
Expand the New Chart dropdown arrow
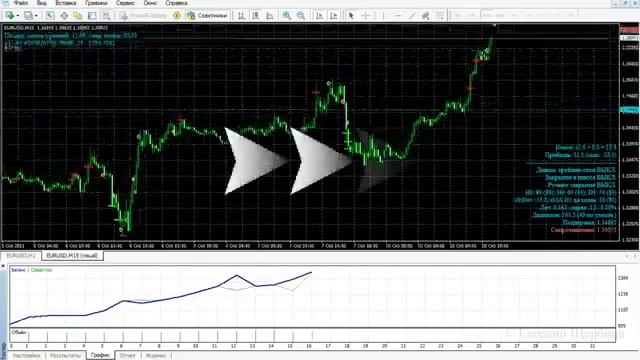(18, 16)
